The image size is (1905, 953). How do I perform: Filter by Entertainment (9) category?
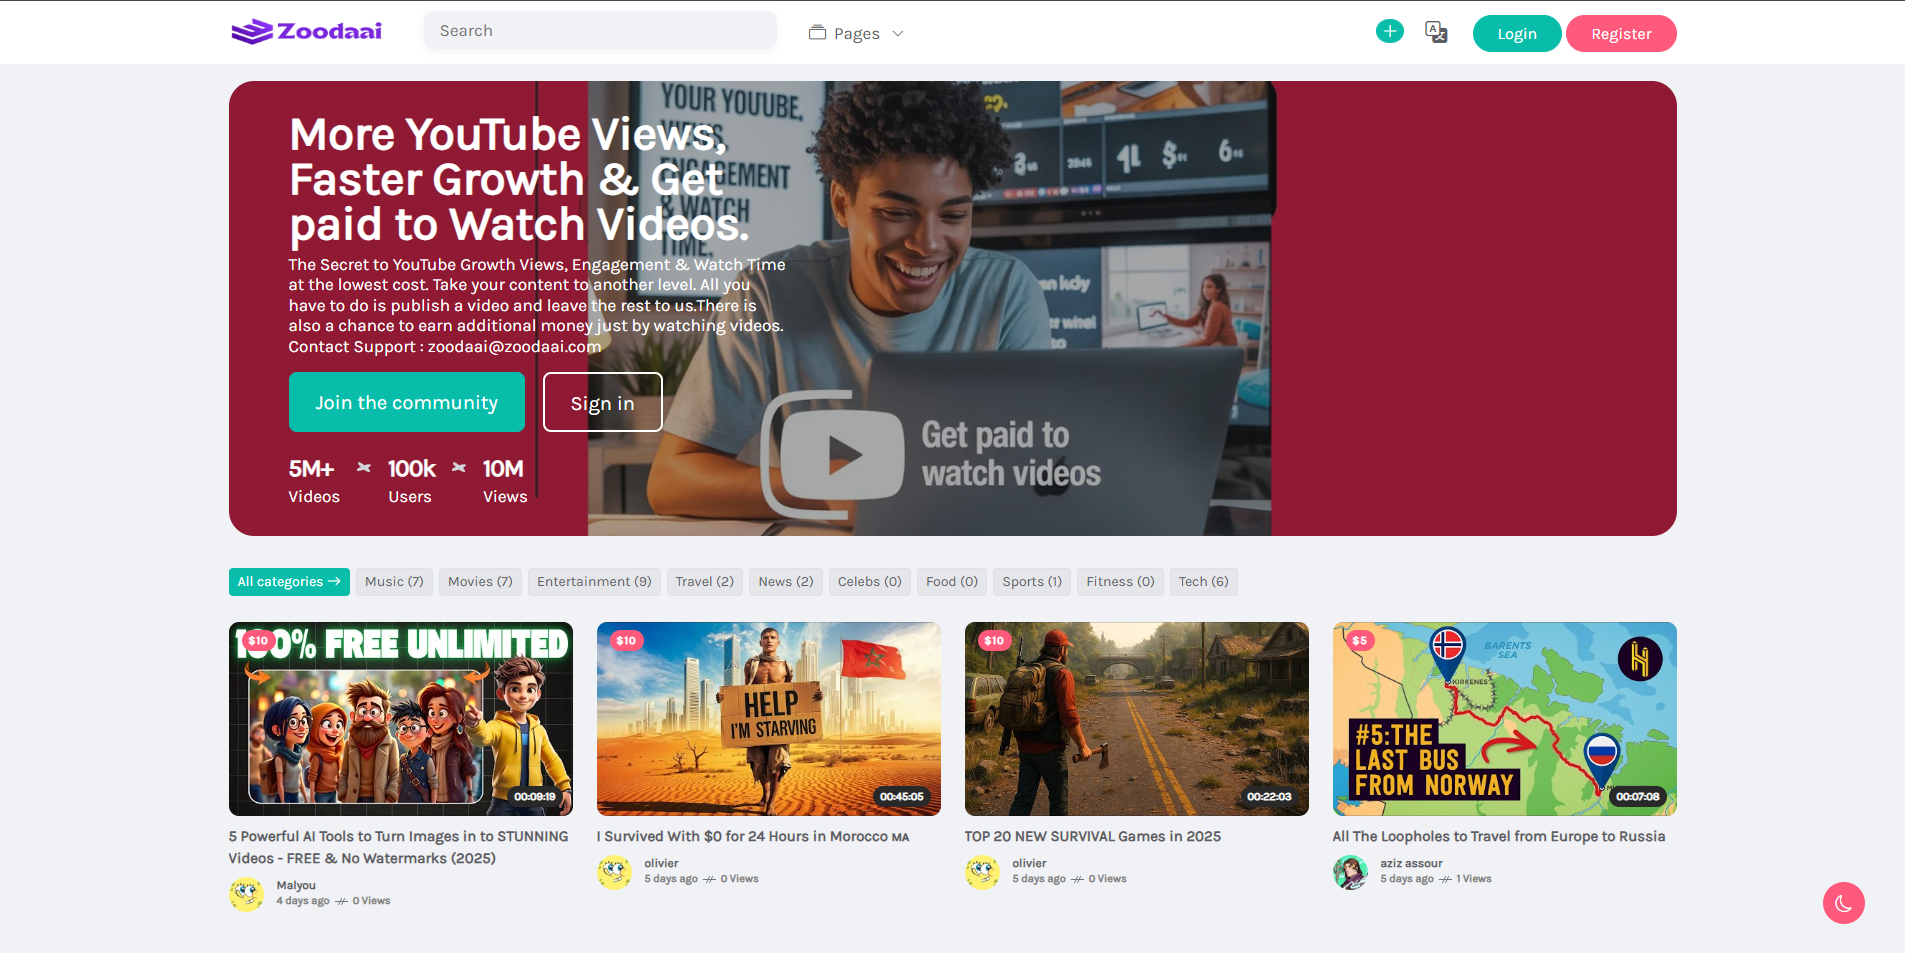point(594,582)
